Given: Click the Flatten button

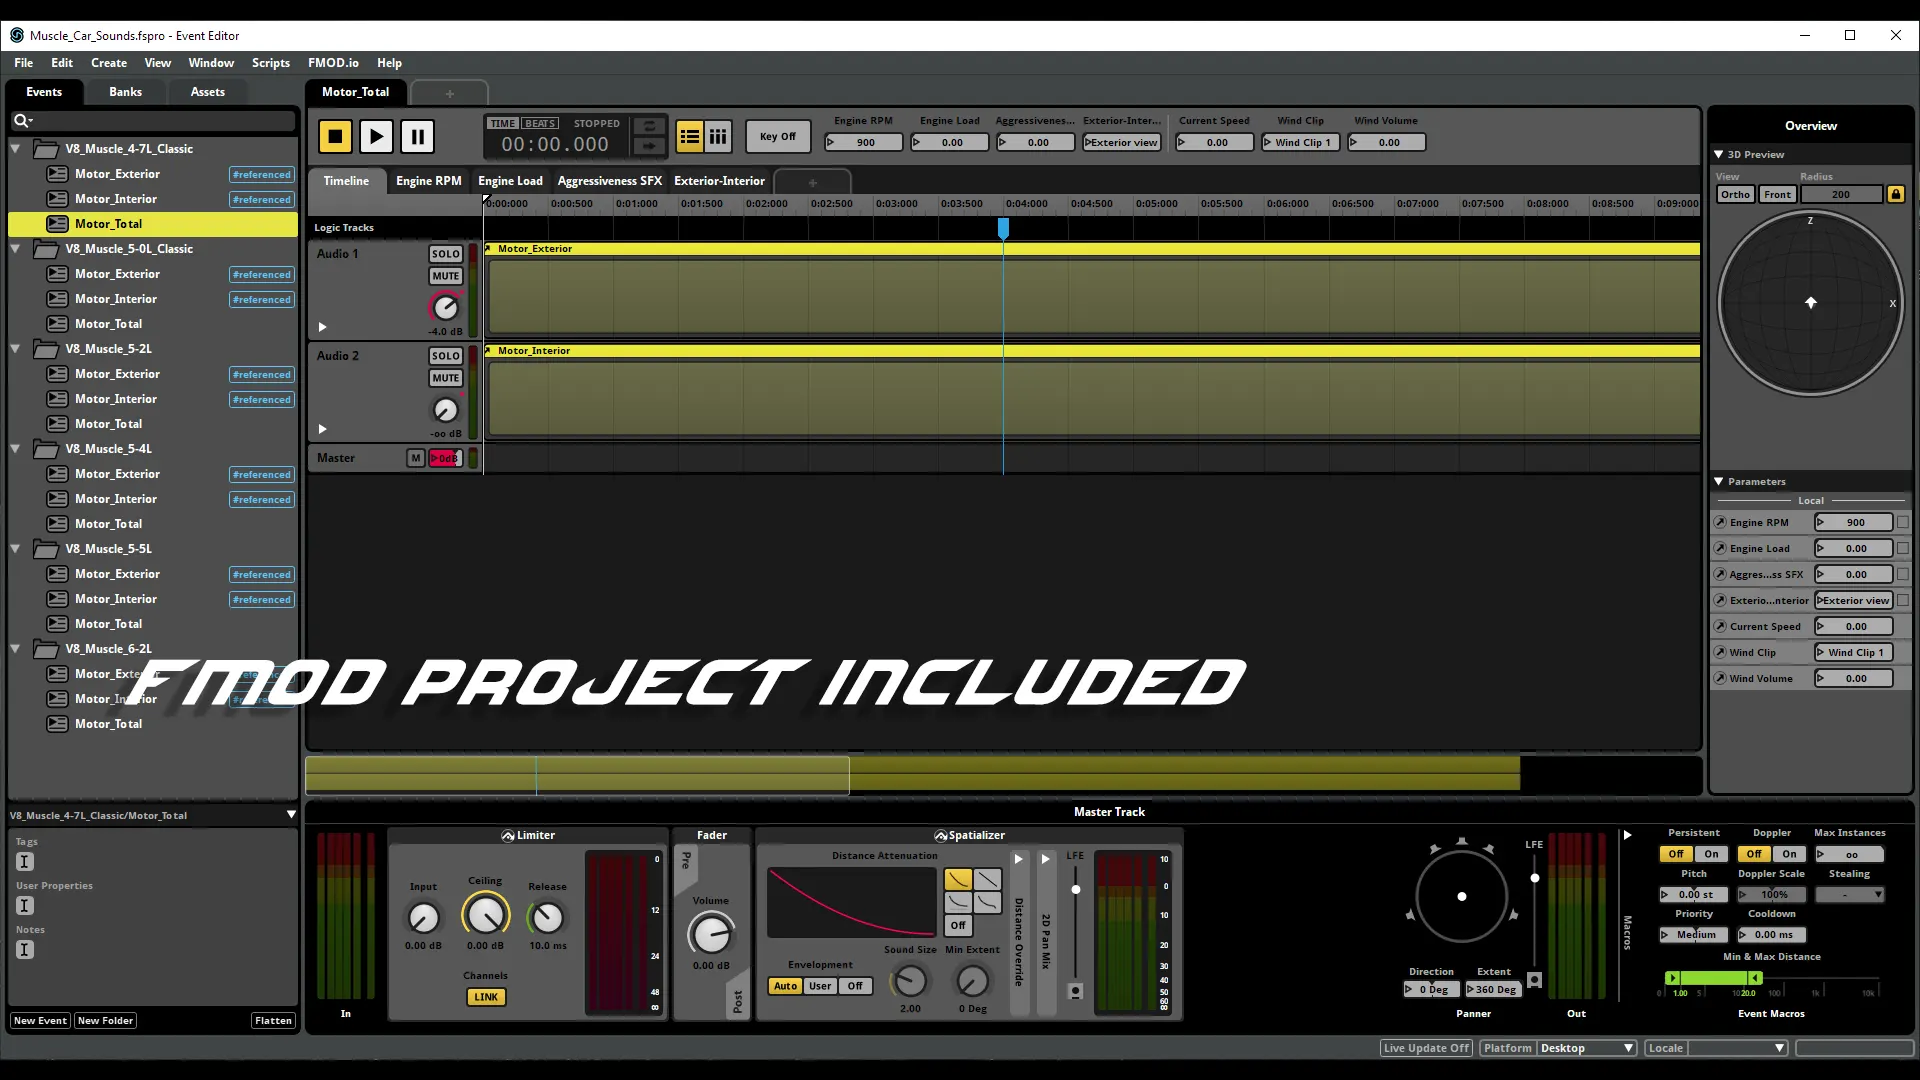Looking at the screenshot, I should (273, 1021).
